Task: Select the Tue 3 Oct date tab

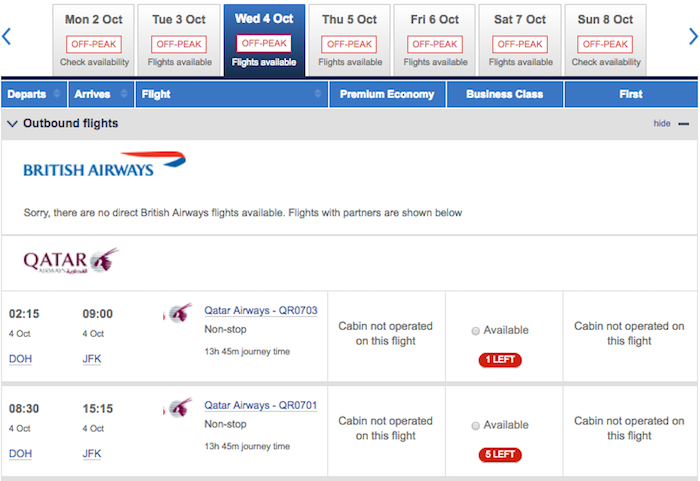Action: [x=179, y=40]
